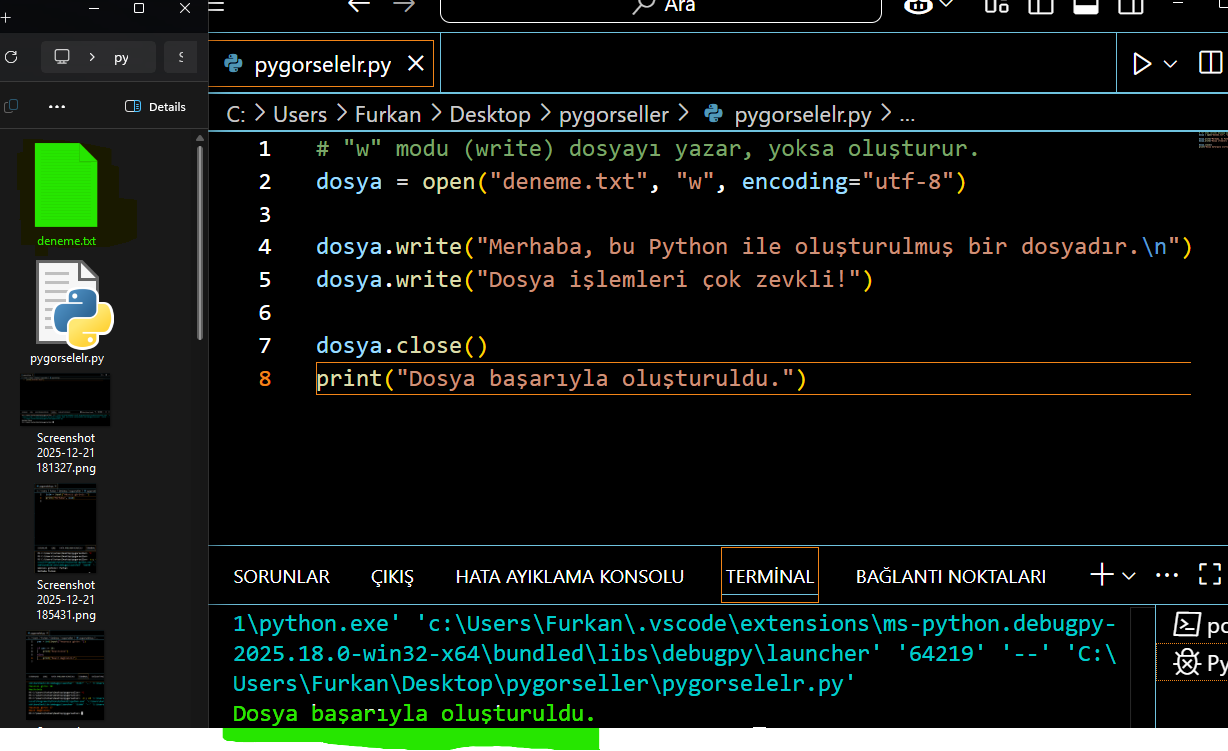Close the pygorselelr.py editor tab
Screen dimensions: 1228x751
point(415,64)
